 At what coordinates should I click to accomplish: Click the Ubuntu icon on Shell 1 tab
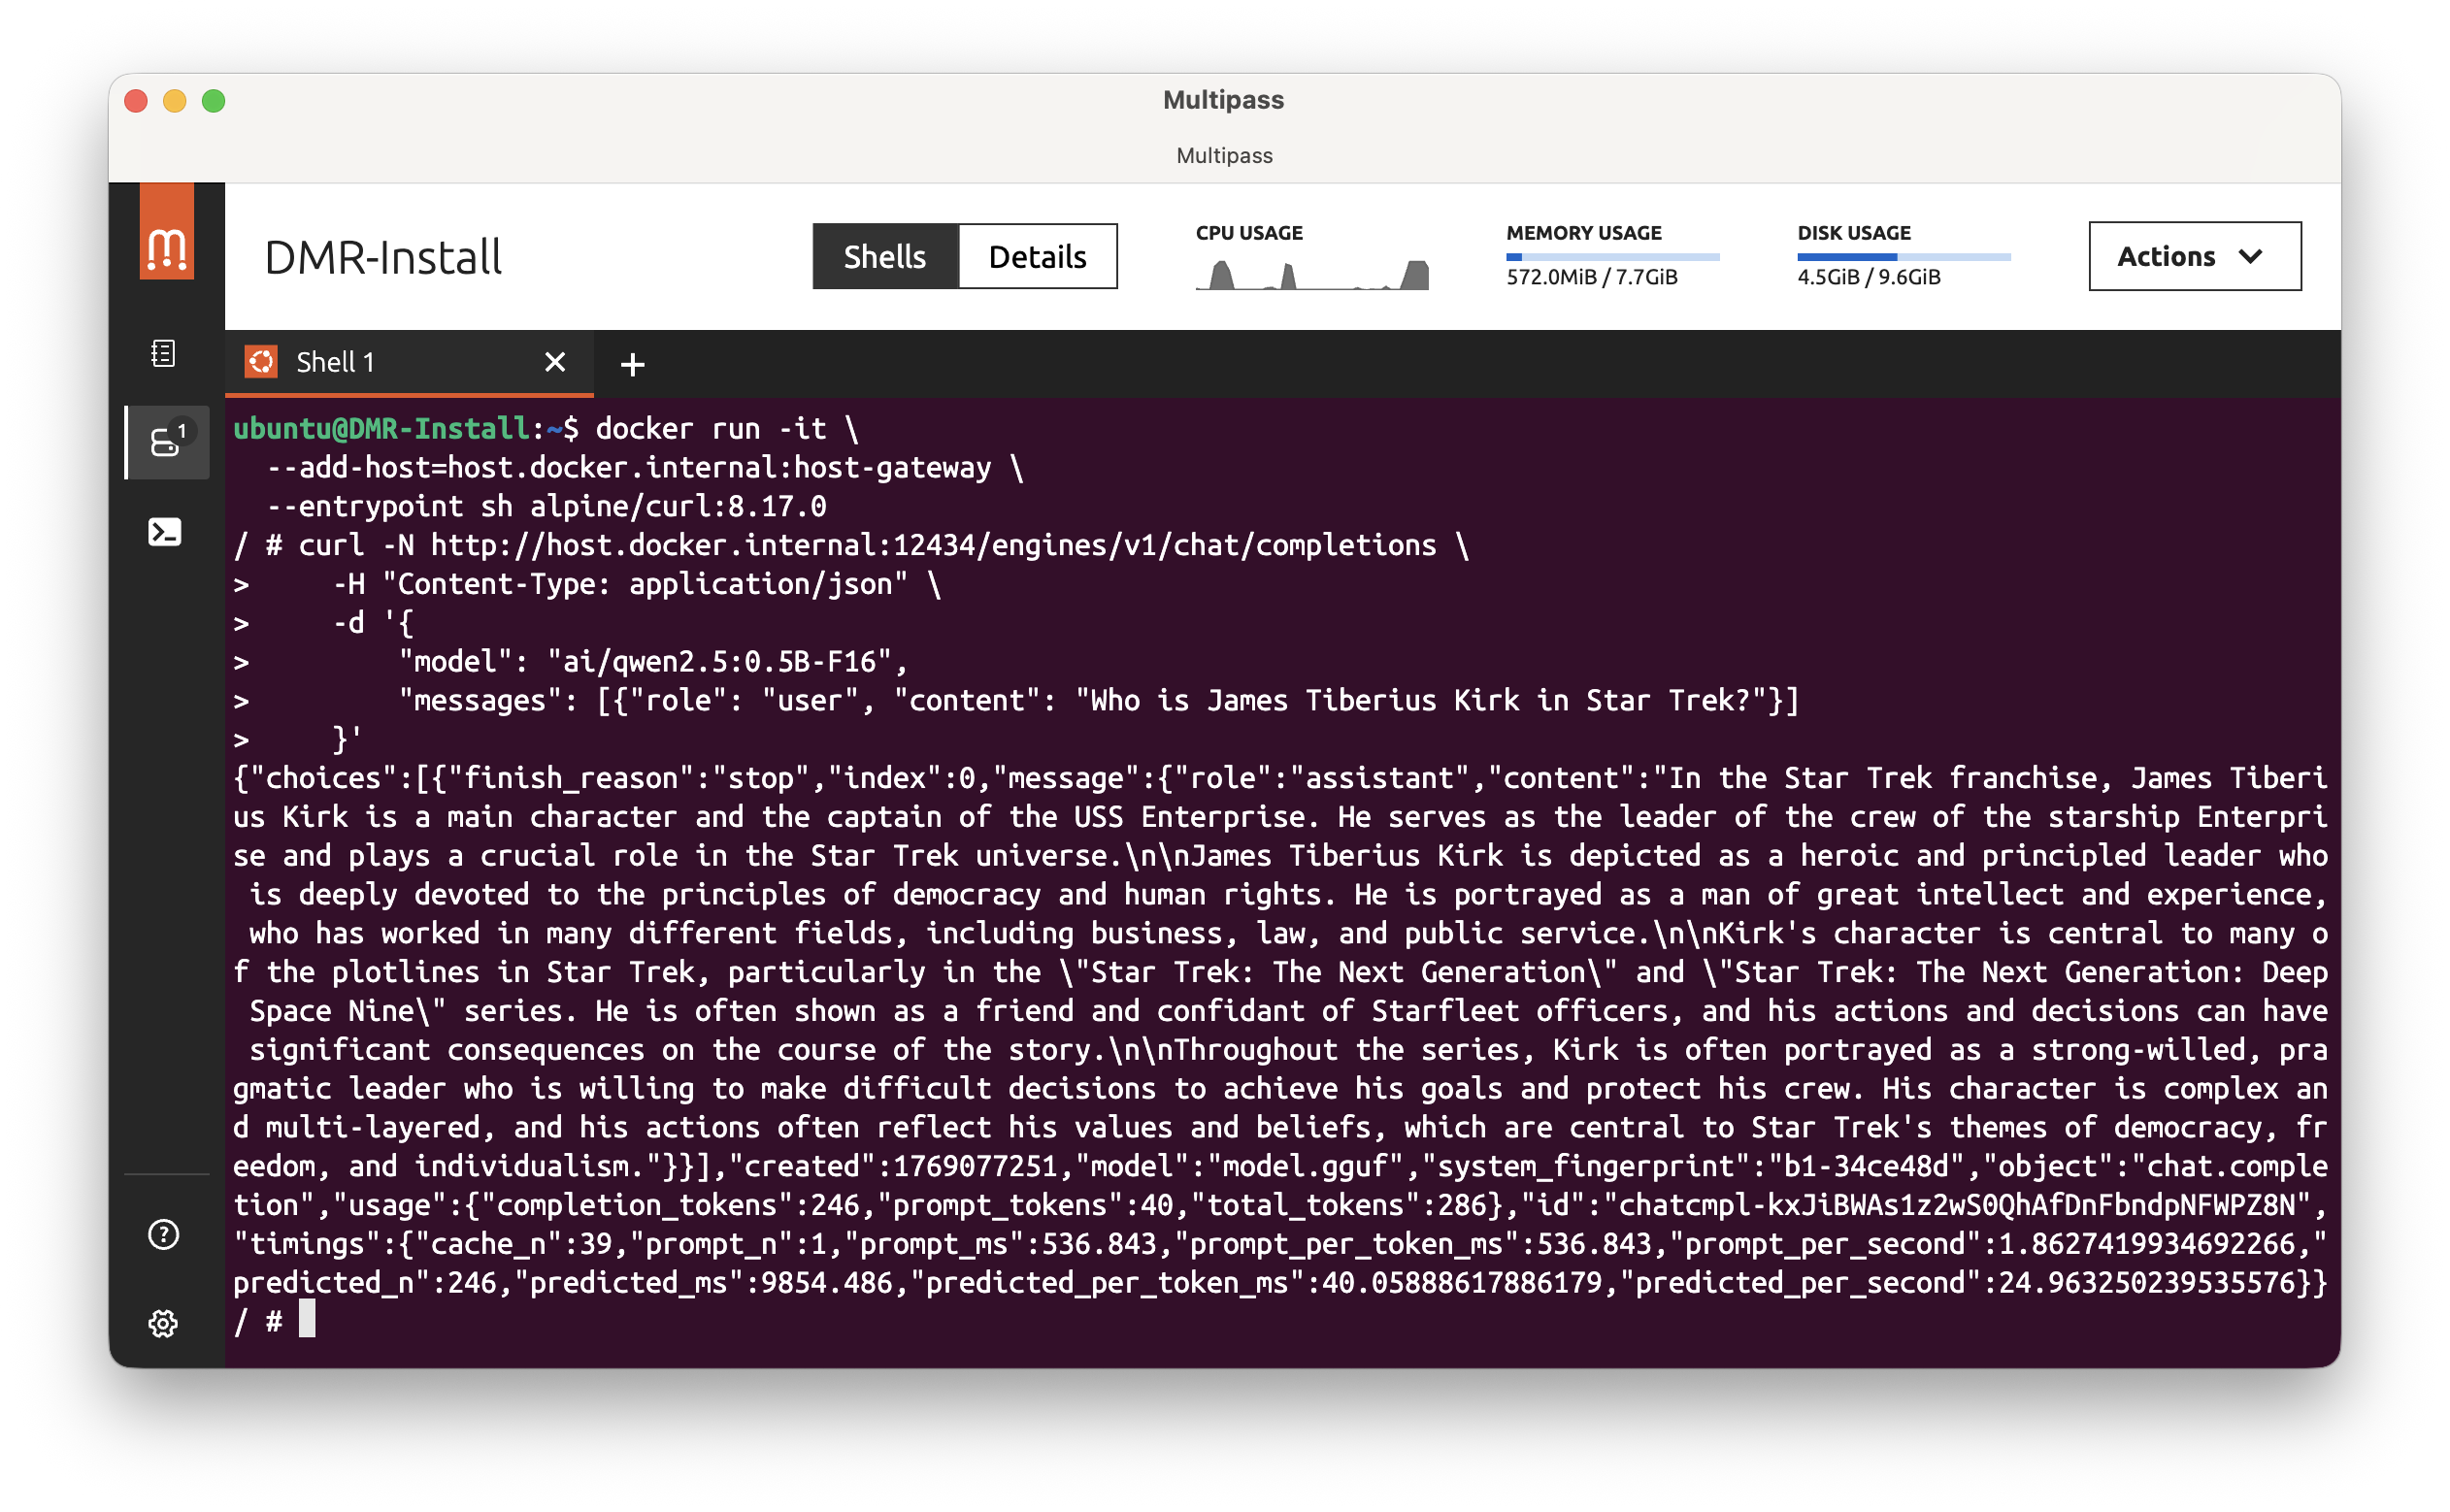click(262, 362)
